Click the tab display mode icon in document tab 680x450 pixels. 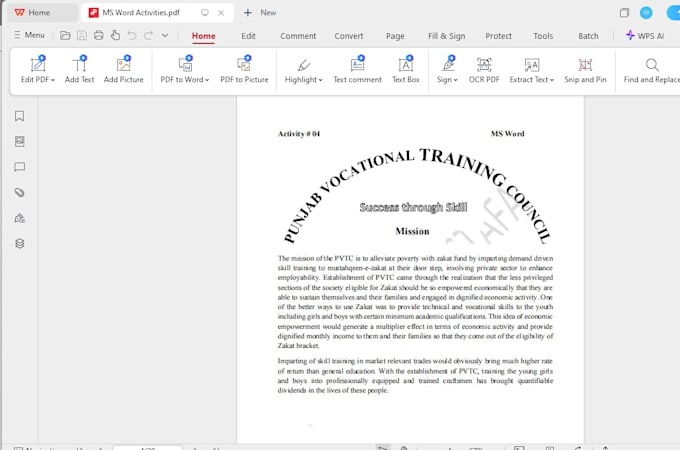[x=205, y=13]
